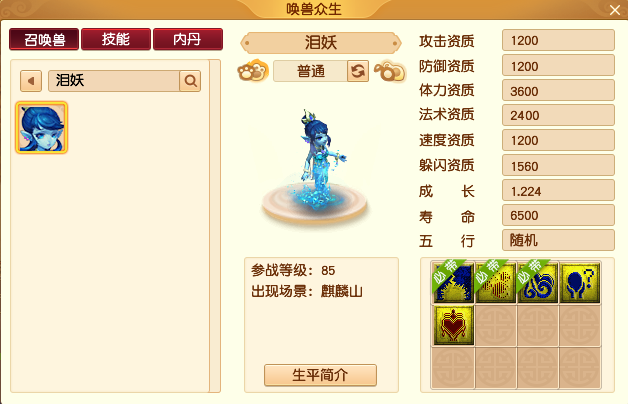
Task: Click the back arrow left of search field
Action: [x=31, y=81]
